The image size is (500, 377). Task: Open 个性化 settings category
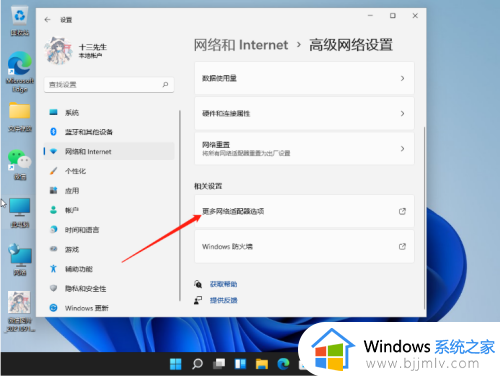[x=109, y=171]
